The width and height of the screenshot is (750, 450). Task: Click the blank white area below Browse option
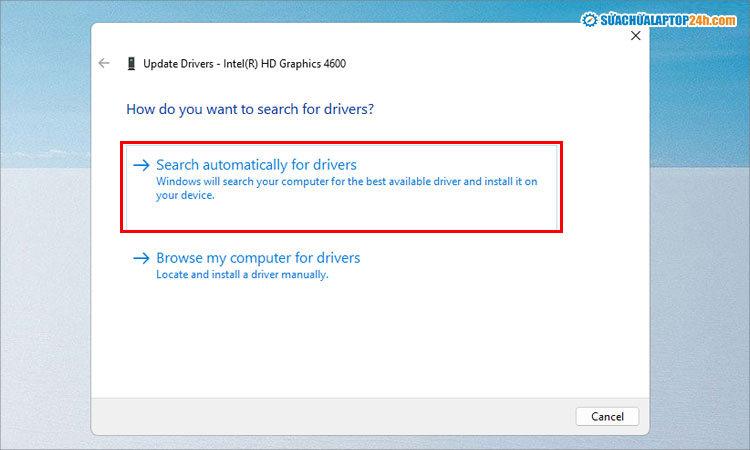pos(369,340)
